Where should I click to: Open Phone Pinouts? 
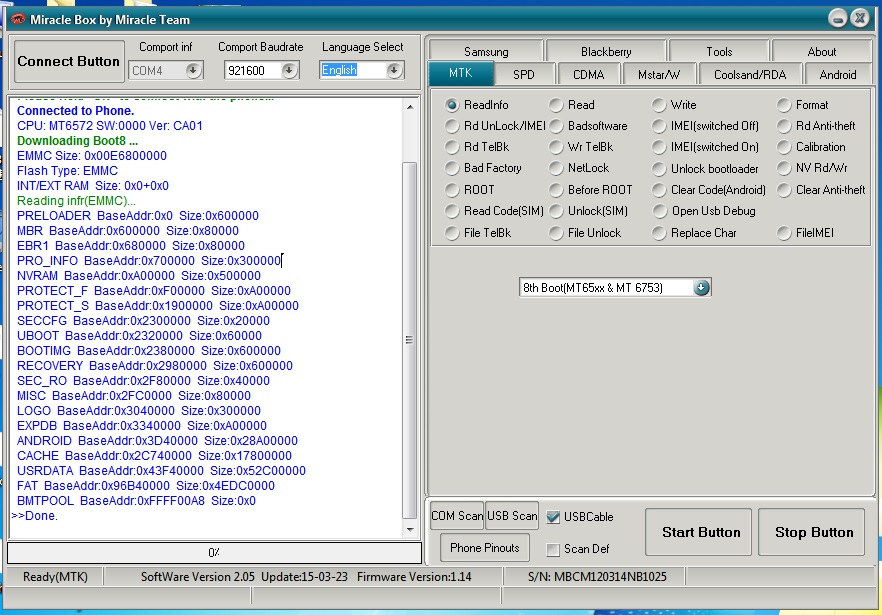pyautogui.click(x=485, y=548)
